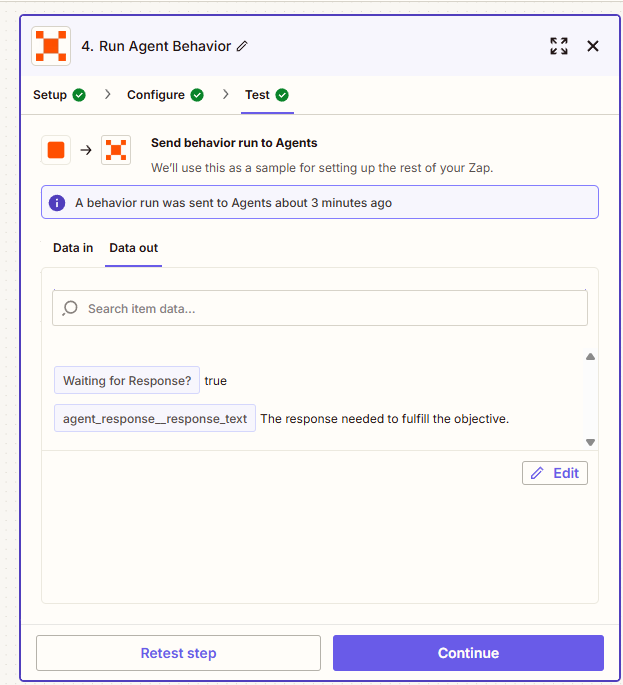Close the Run Agent Behavior panel
This screenshot has height=685, width=623.
click(x=593, y=46)
